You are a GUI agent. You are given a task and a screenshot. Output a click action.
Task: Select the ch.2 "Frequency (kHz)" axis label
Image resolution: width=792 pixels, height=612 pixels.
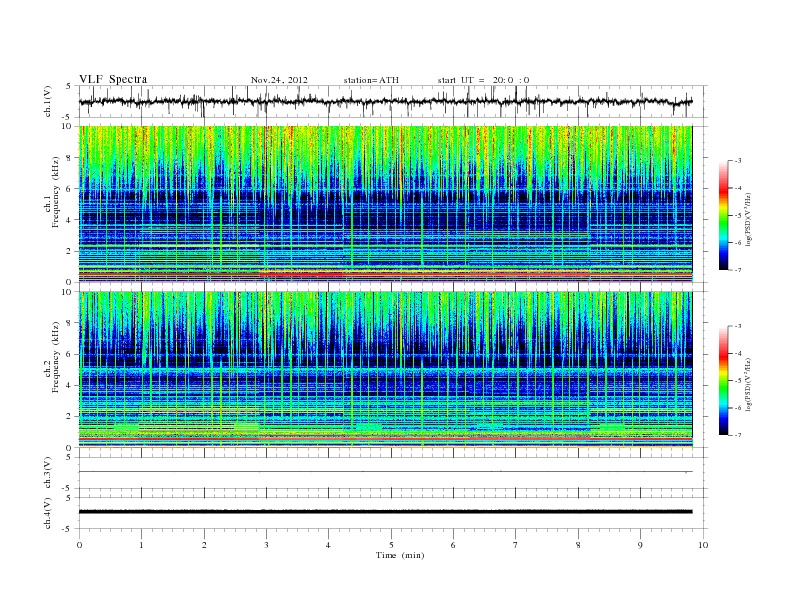pyautogui.click(x=56, y=356)
